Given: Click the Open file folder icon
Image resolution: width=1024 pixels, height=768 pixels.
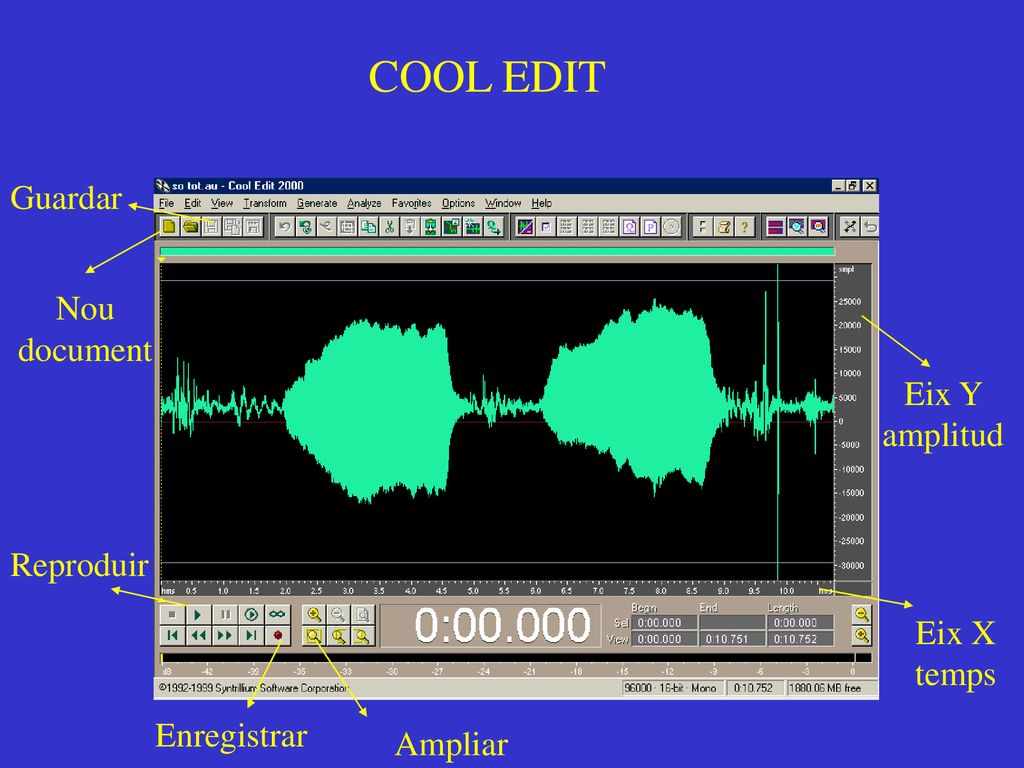Looking at the screenshot, I should (x=191, y=227).
